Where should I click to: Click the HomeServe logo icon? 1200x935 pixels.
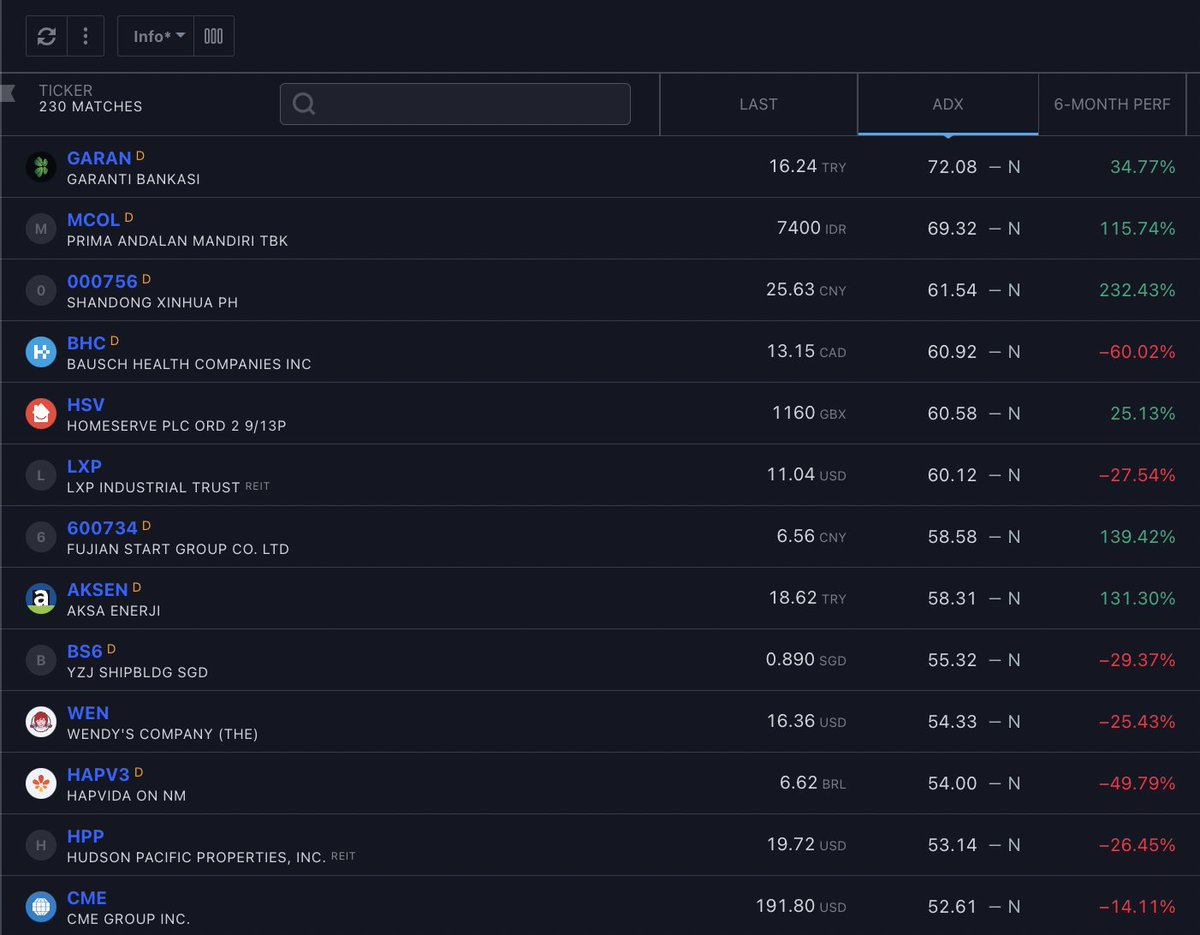(41, 414)
